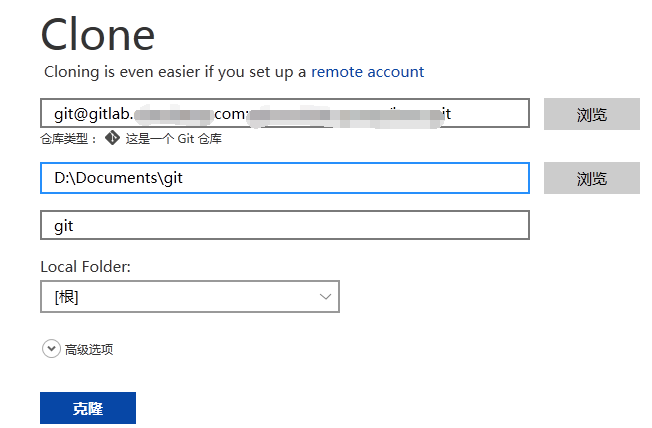Click the 仓库类型 label
The image size is (652, 428).
pos(69,139)
